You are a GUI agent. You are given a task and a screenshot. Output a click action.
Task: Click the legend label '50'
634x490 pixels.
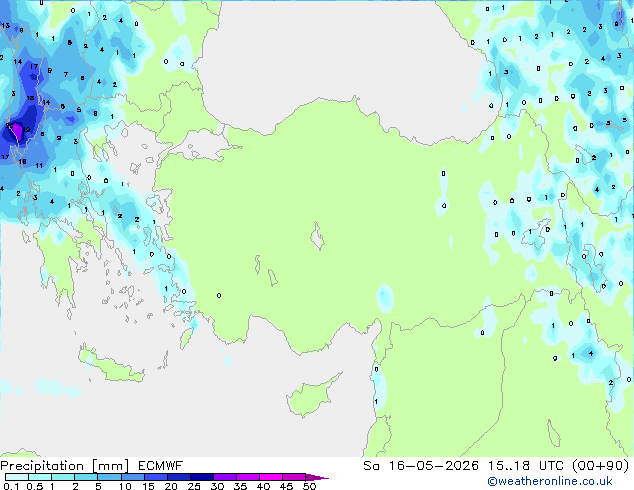point(309,486)
